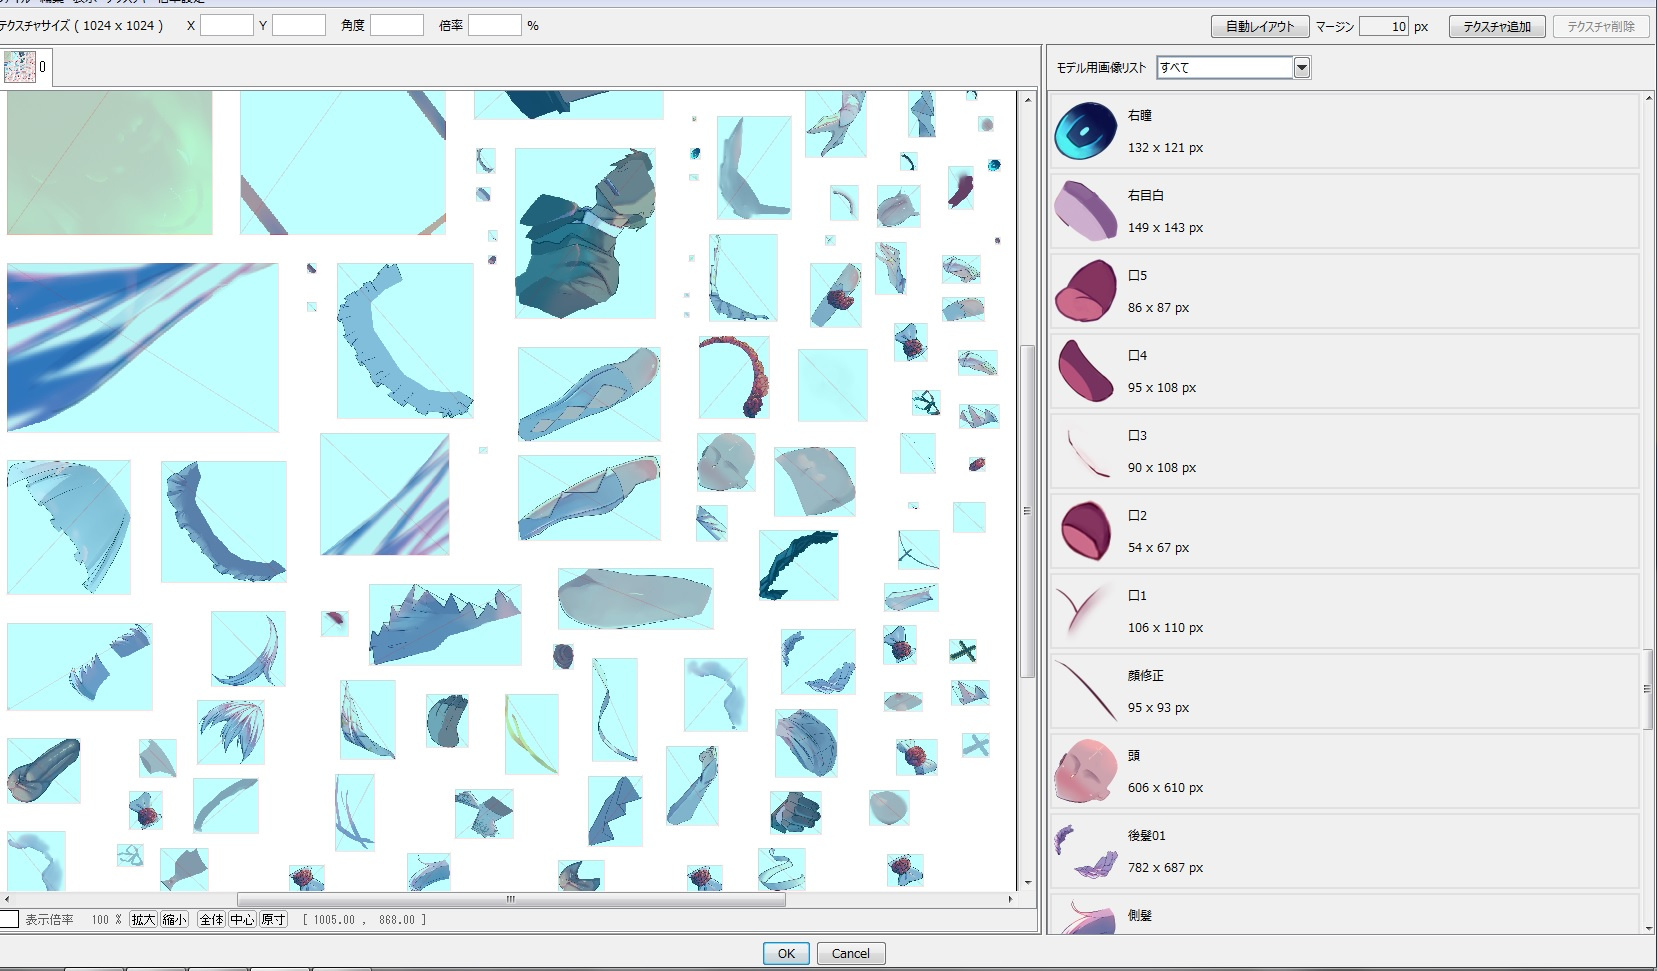
Task: Select the 側髪 side hair image
Action: [1344, 915]
